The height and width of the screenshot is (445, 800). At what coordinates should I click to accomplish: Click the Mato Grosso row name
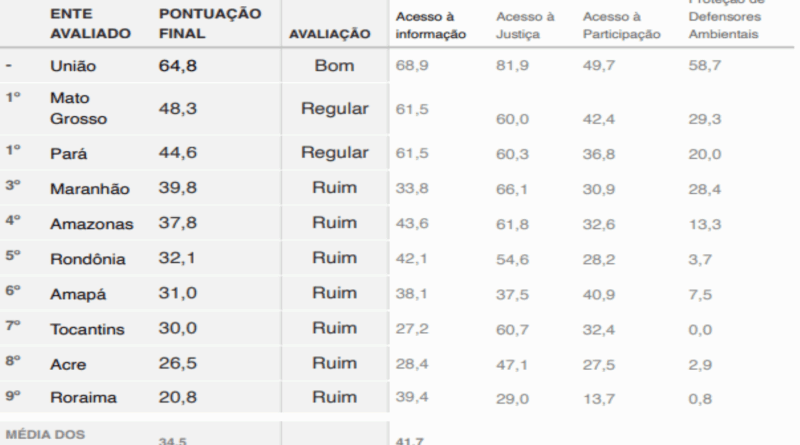(78, 109)
